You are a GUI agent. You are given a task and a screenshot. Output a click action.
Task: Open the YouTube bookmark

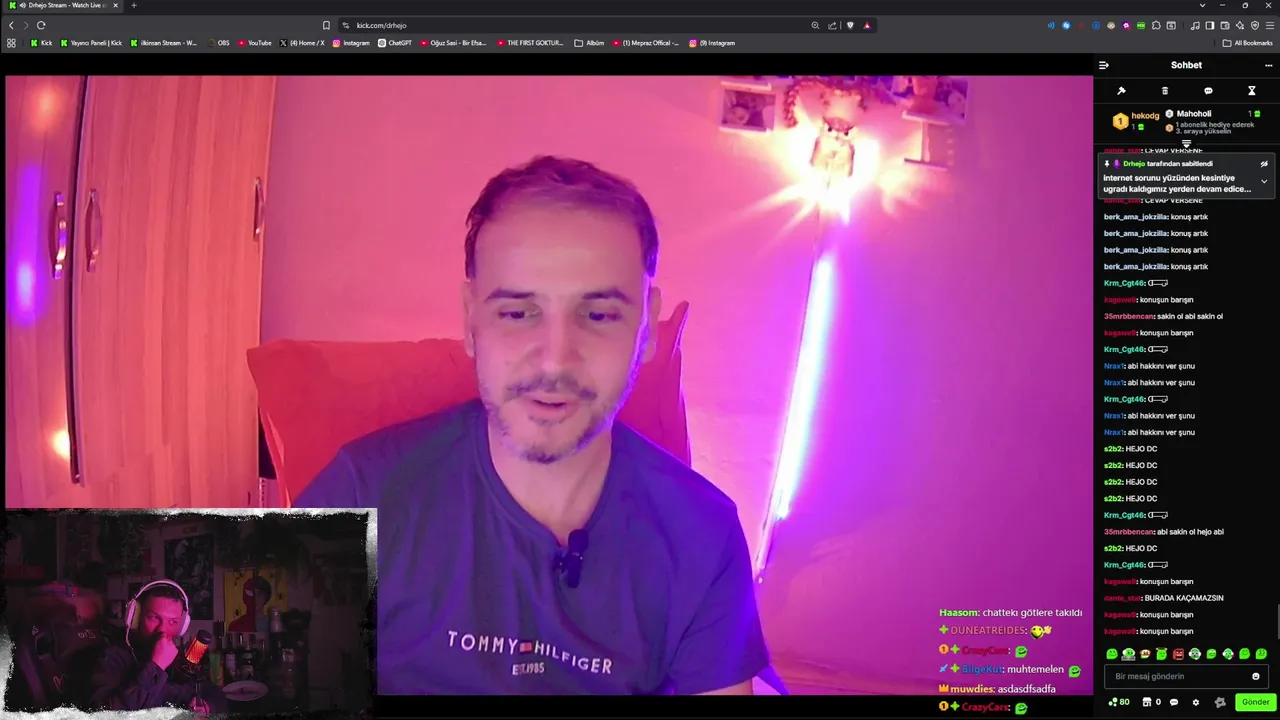(255, 43)
